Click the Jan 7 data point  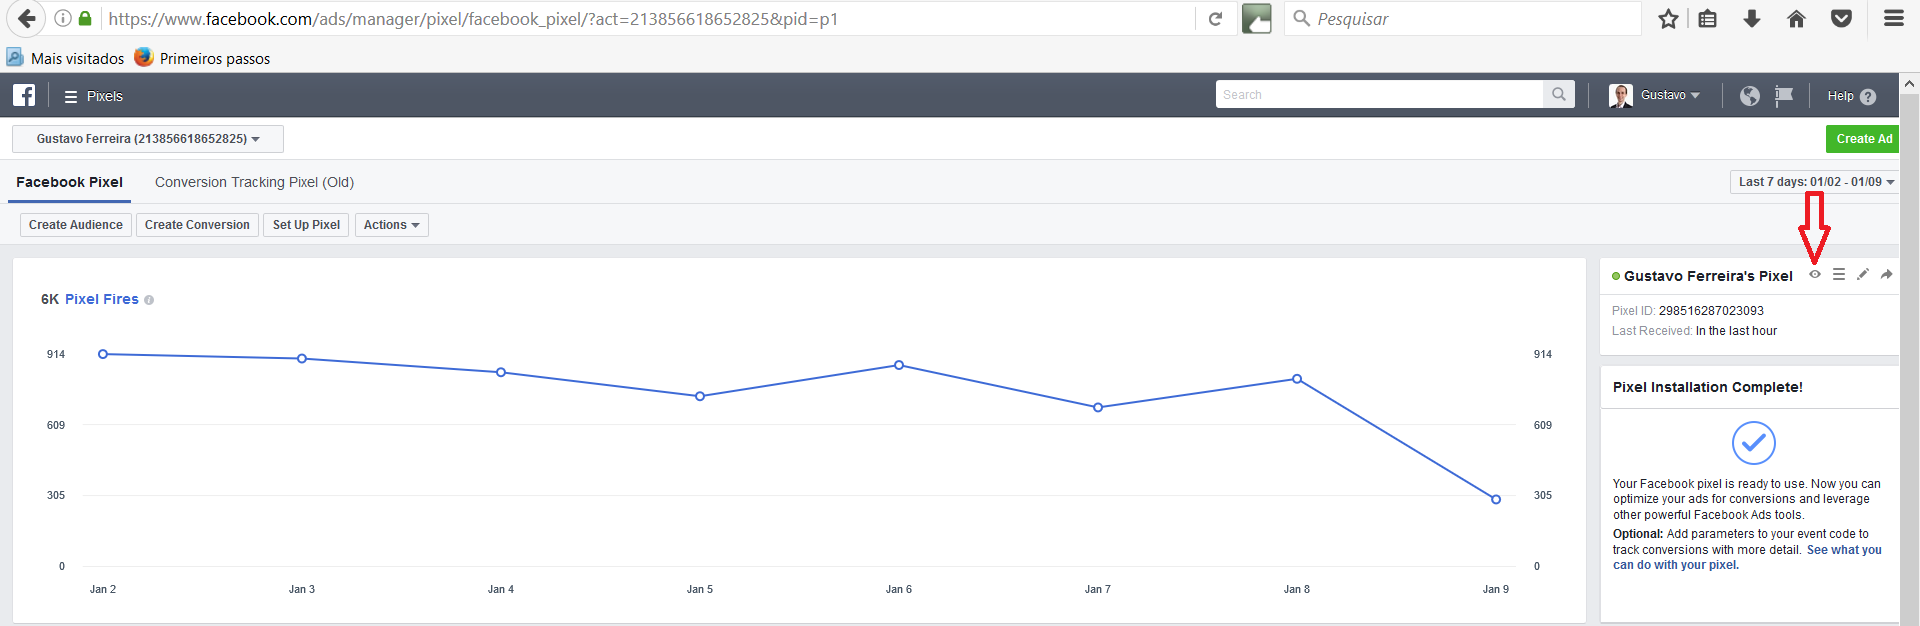point(1098,407)
